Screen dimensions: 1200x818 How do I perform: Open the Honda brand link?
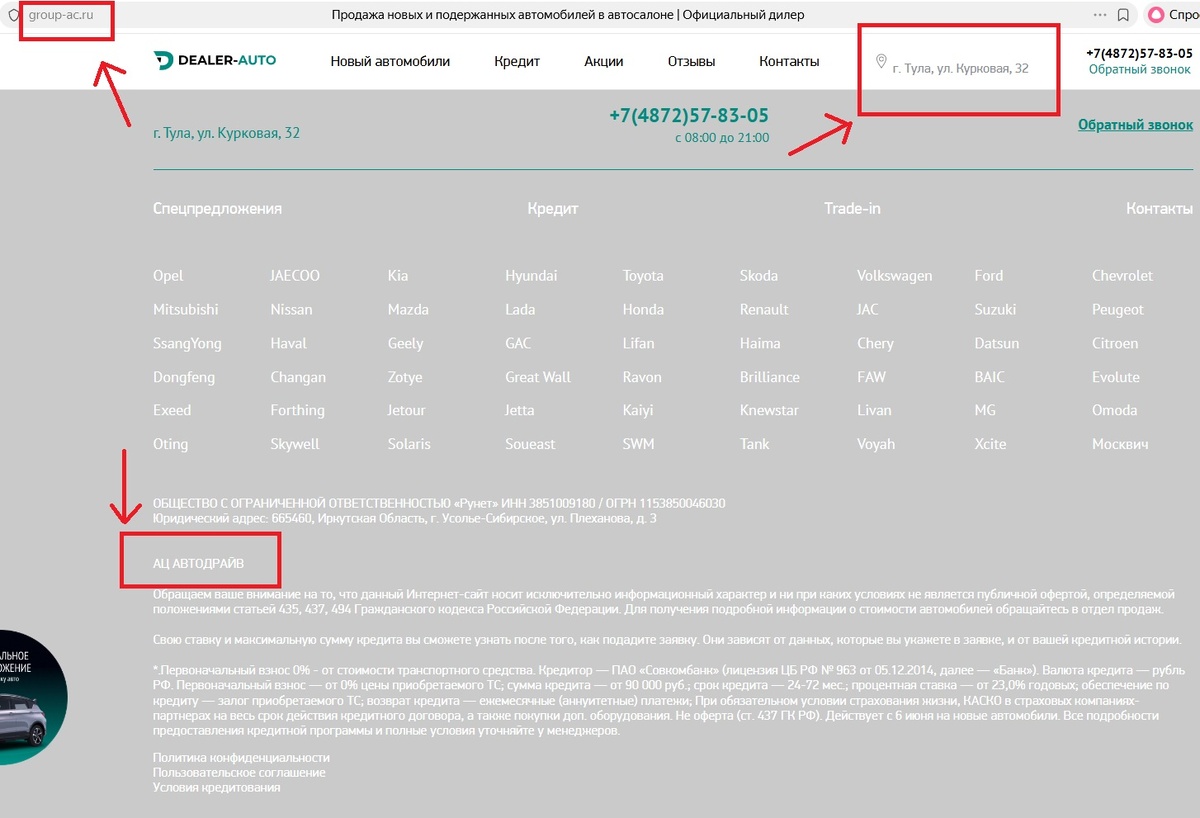click(x=643, y=310)
